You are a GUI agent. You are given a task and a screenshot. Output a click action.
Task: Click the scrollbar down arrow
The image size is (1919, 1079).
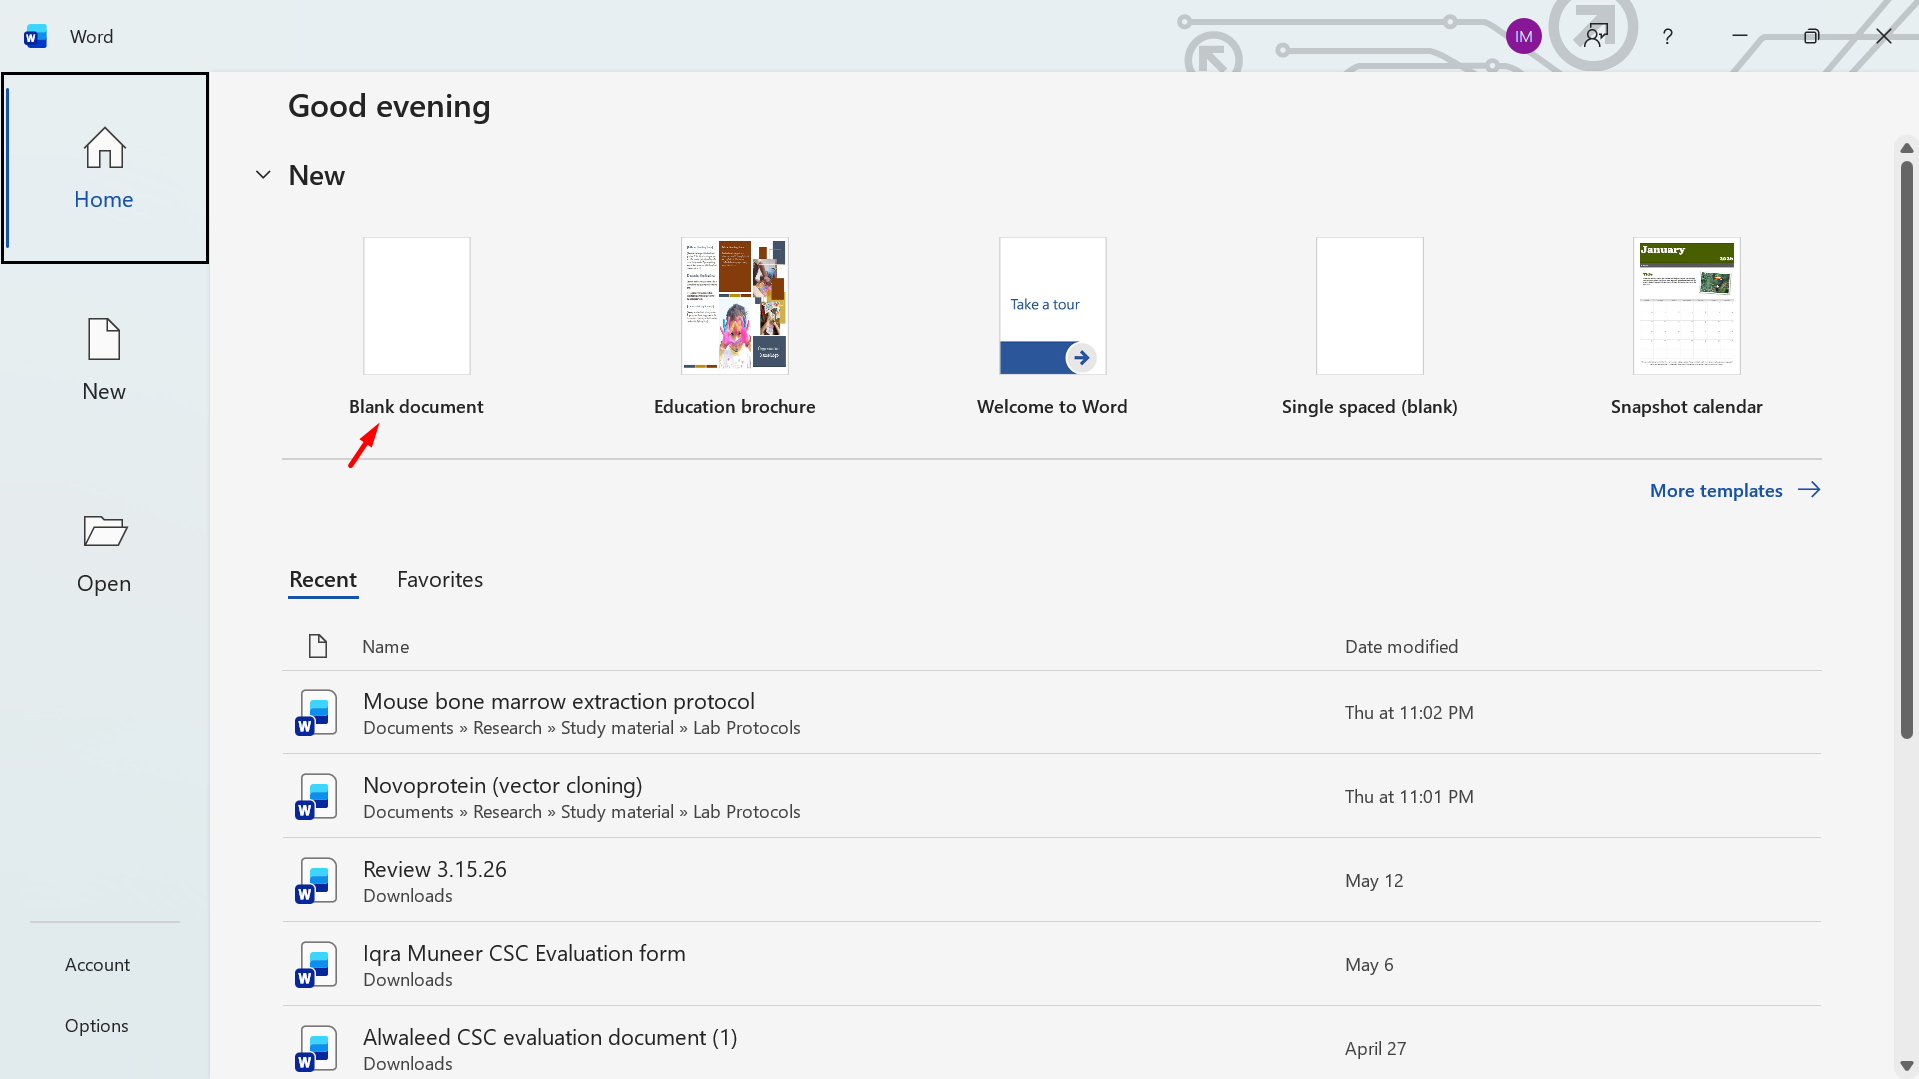click(x=1907, y=1066)
